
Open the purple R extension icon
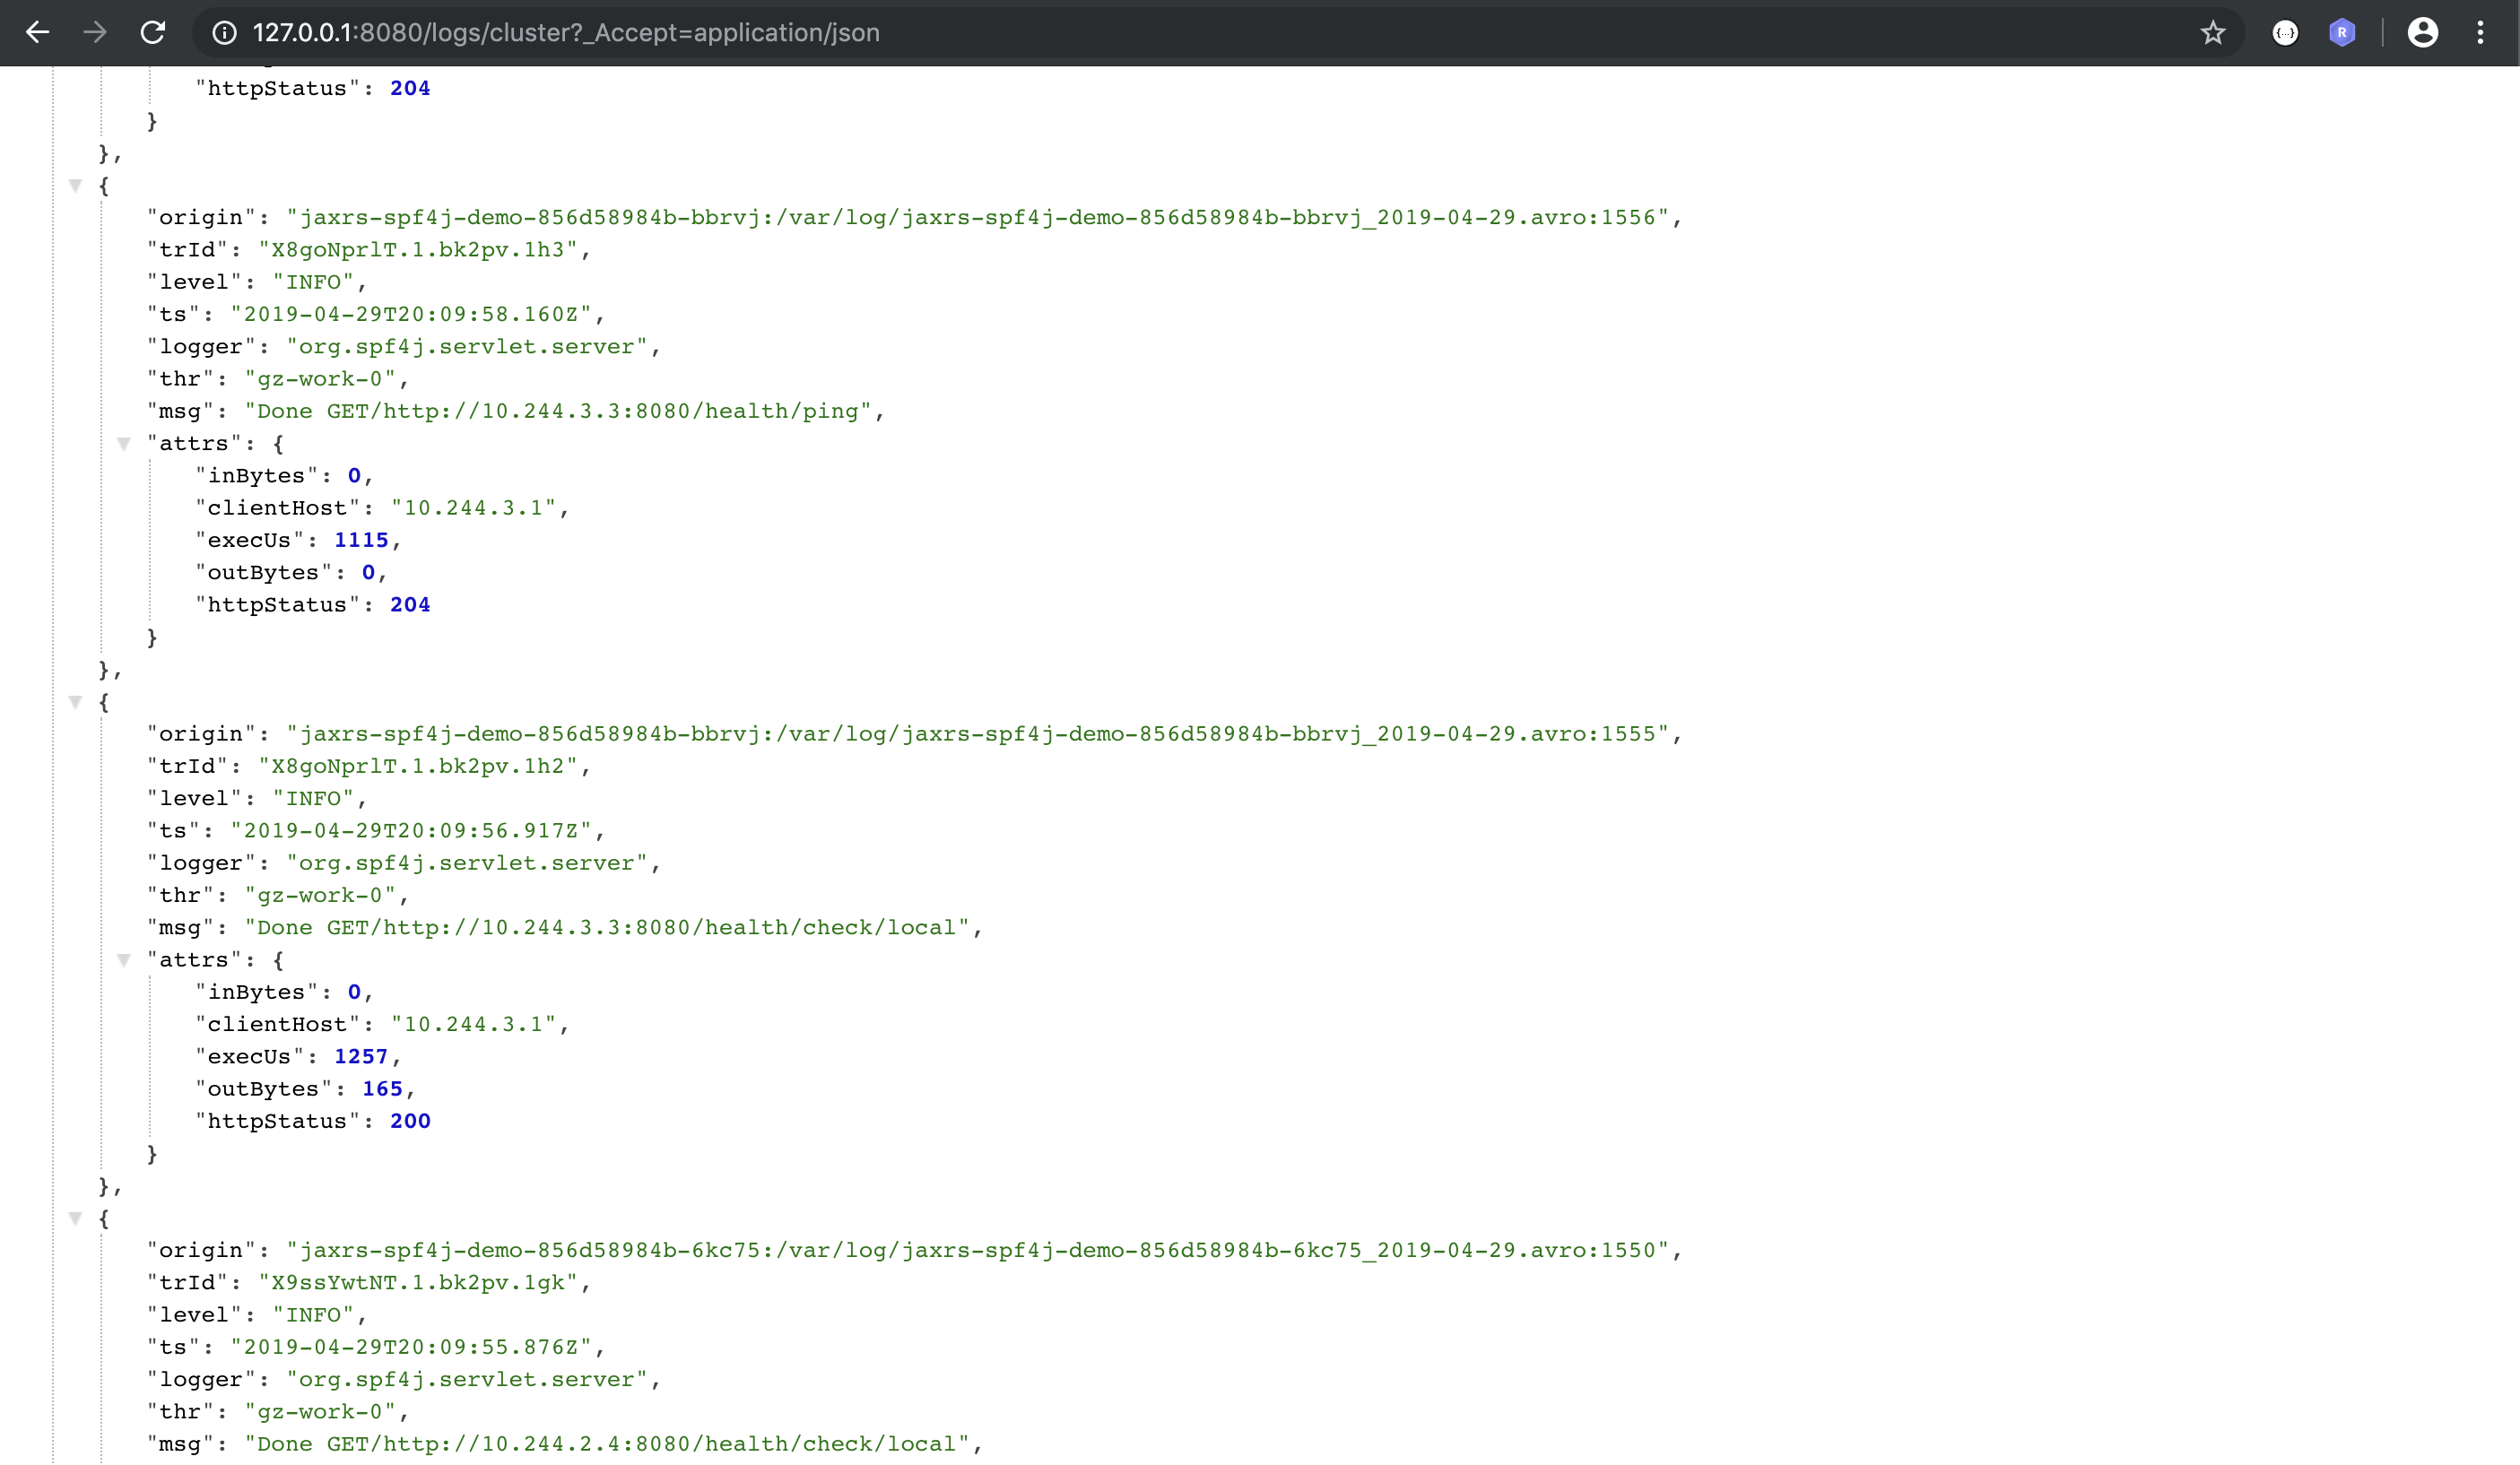(x=2342, y=33)
